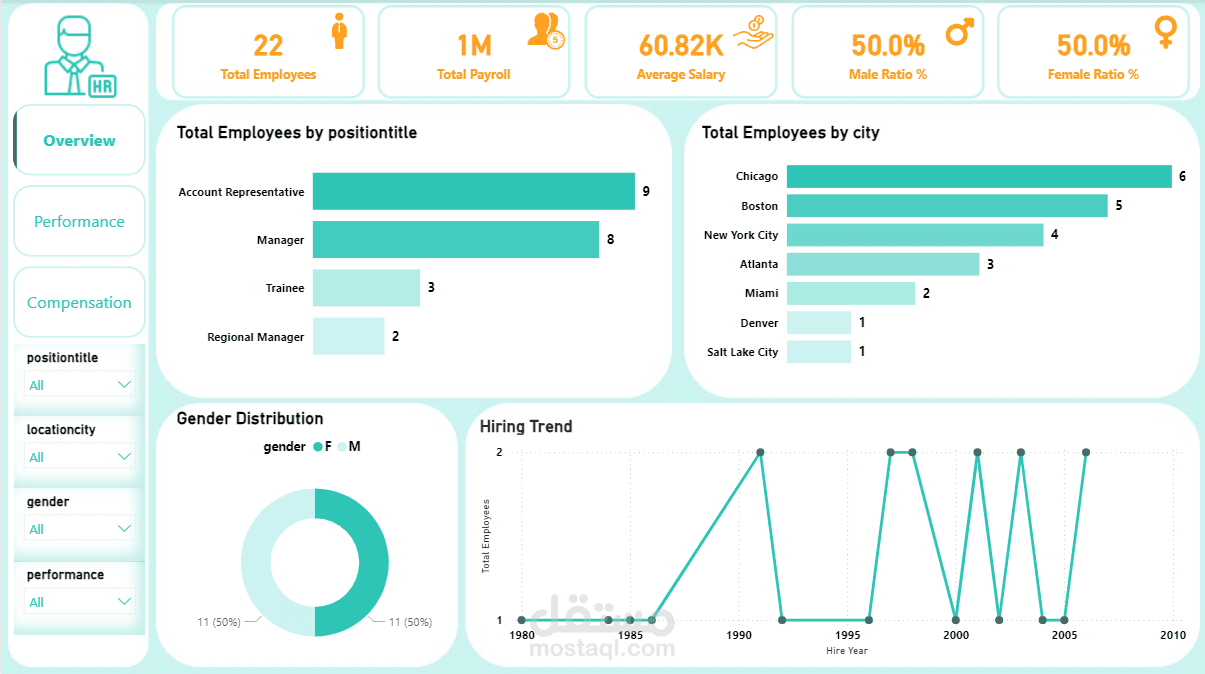Click the 60.82K Average Salary value

[x=680, y=45]
